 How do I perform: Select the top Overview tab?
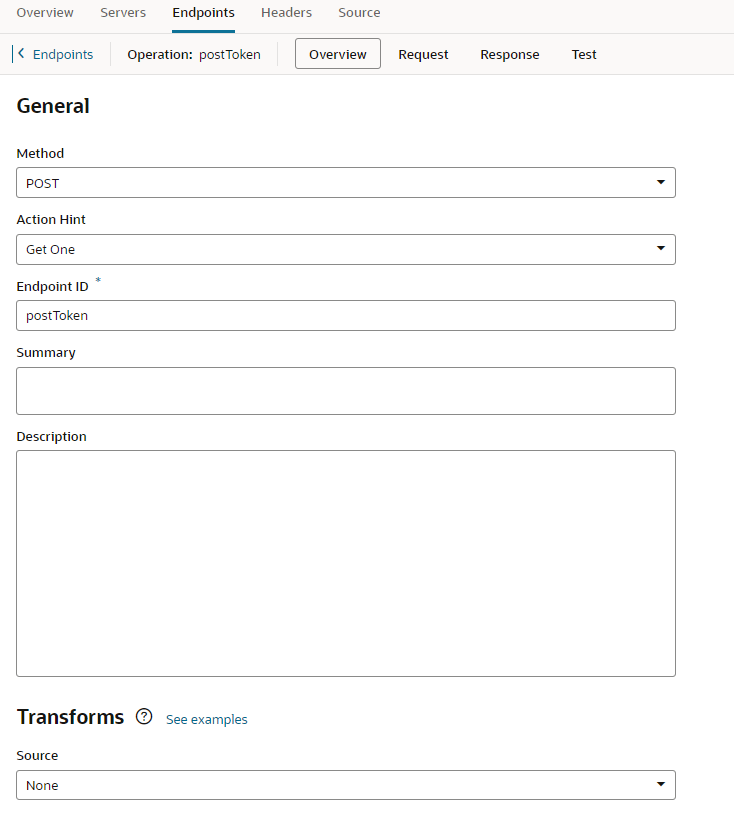coord(45,13)
